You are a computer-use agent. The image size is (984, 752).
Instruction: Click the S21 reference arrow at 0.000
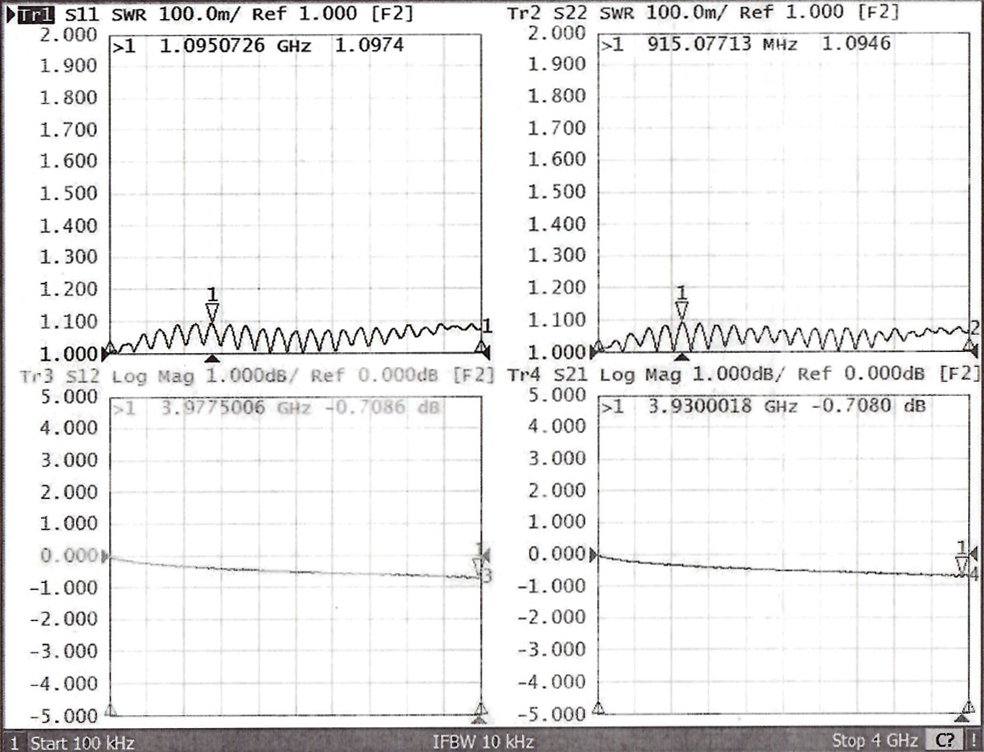click(x=596, y=554)
